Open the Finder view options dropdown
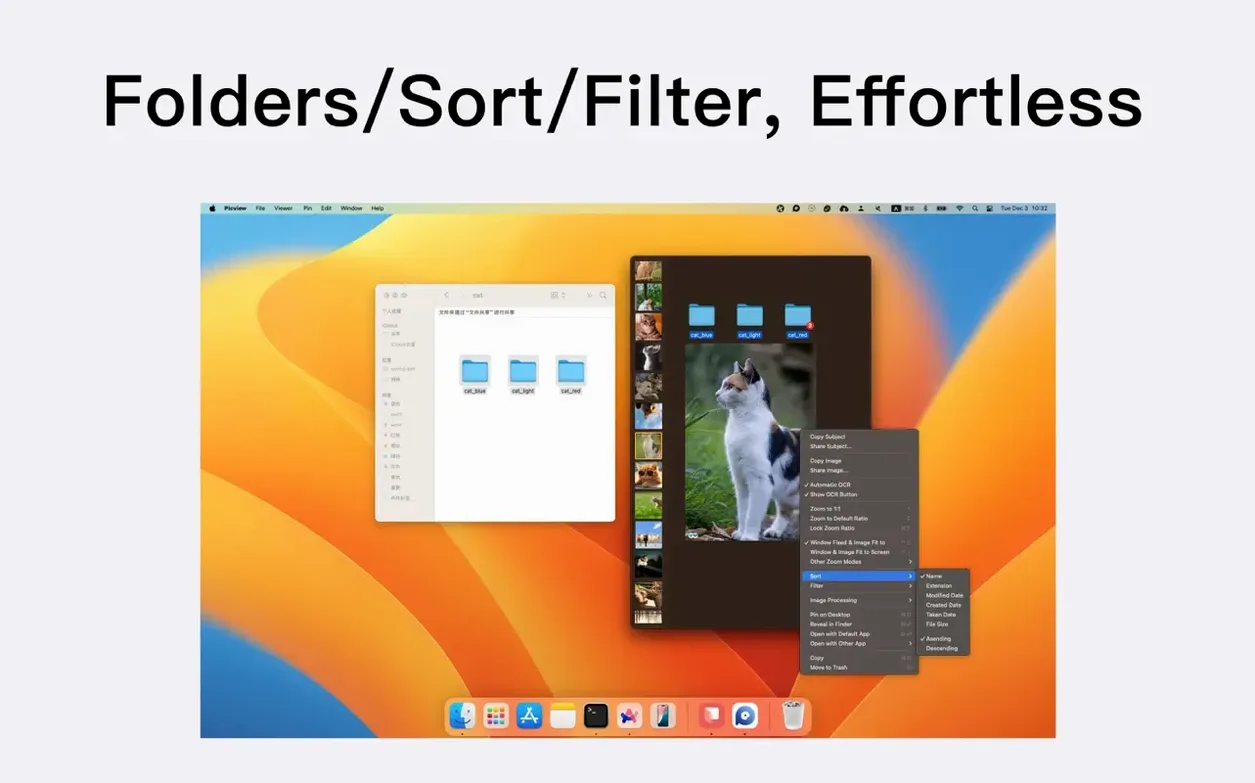 coord(558,296)
